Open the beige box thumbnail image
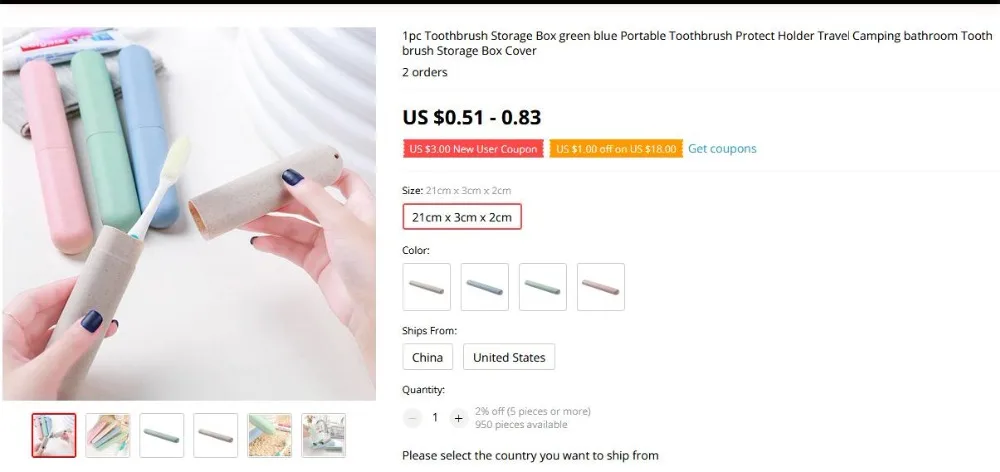 click(216, 436)
